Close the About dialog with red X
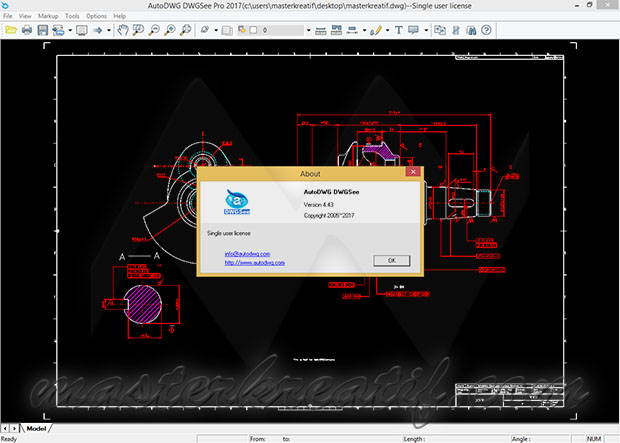The width and height of the screenshot is (620, 443). pos(413,172)
